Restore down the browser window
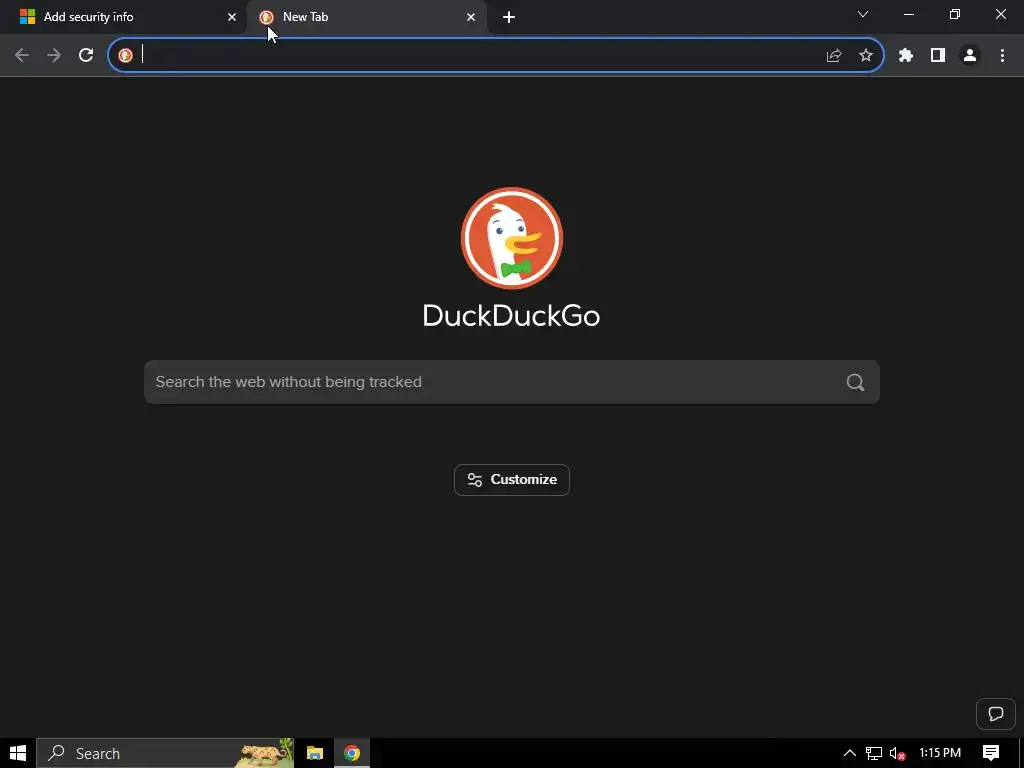The height and width of the screenshot is (768, 1024). [955, 14]
